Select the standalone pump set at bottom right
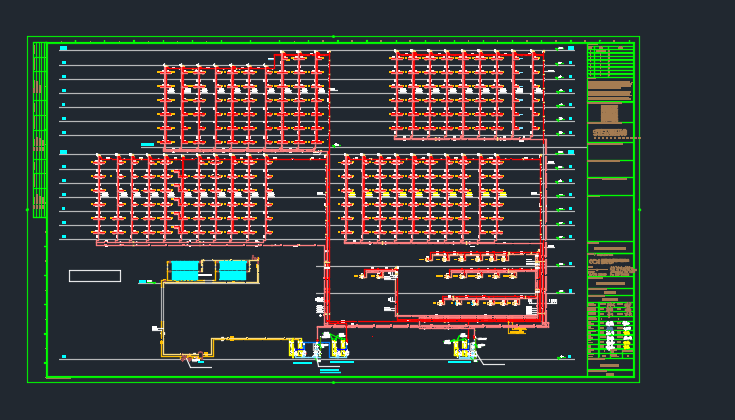Viewport: 735px width, 420px height. (x=465, y=346)
